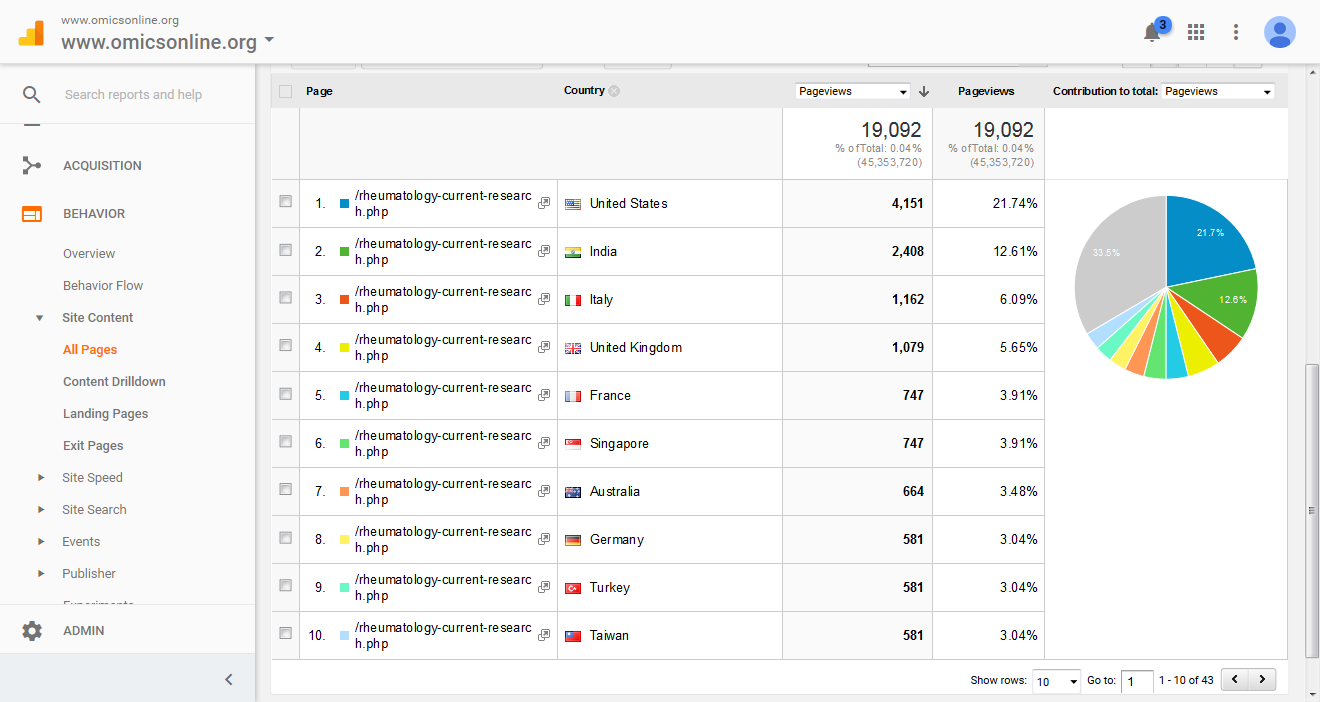1320x702 pixels.
Task: Click the Google Analytics logo
Action: [31, 33]
